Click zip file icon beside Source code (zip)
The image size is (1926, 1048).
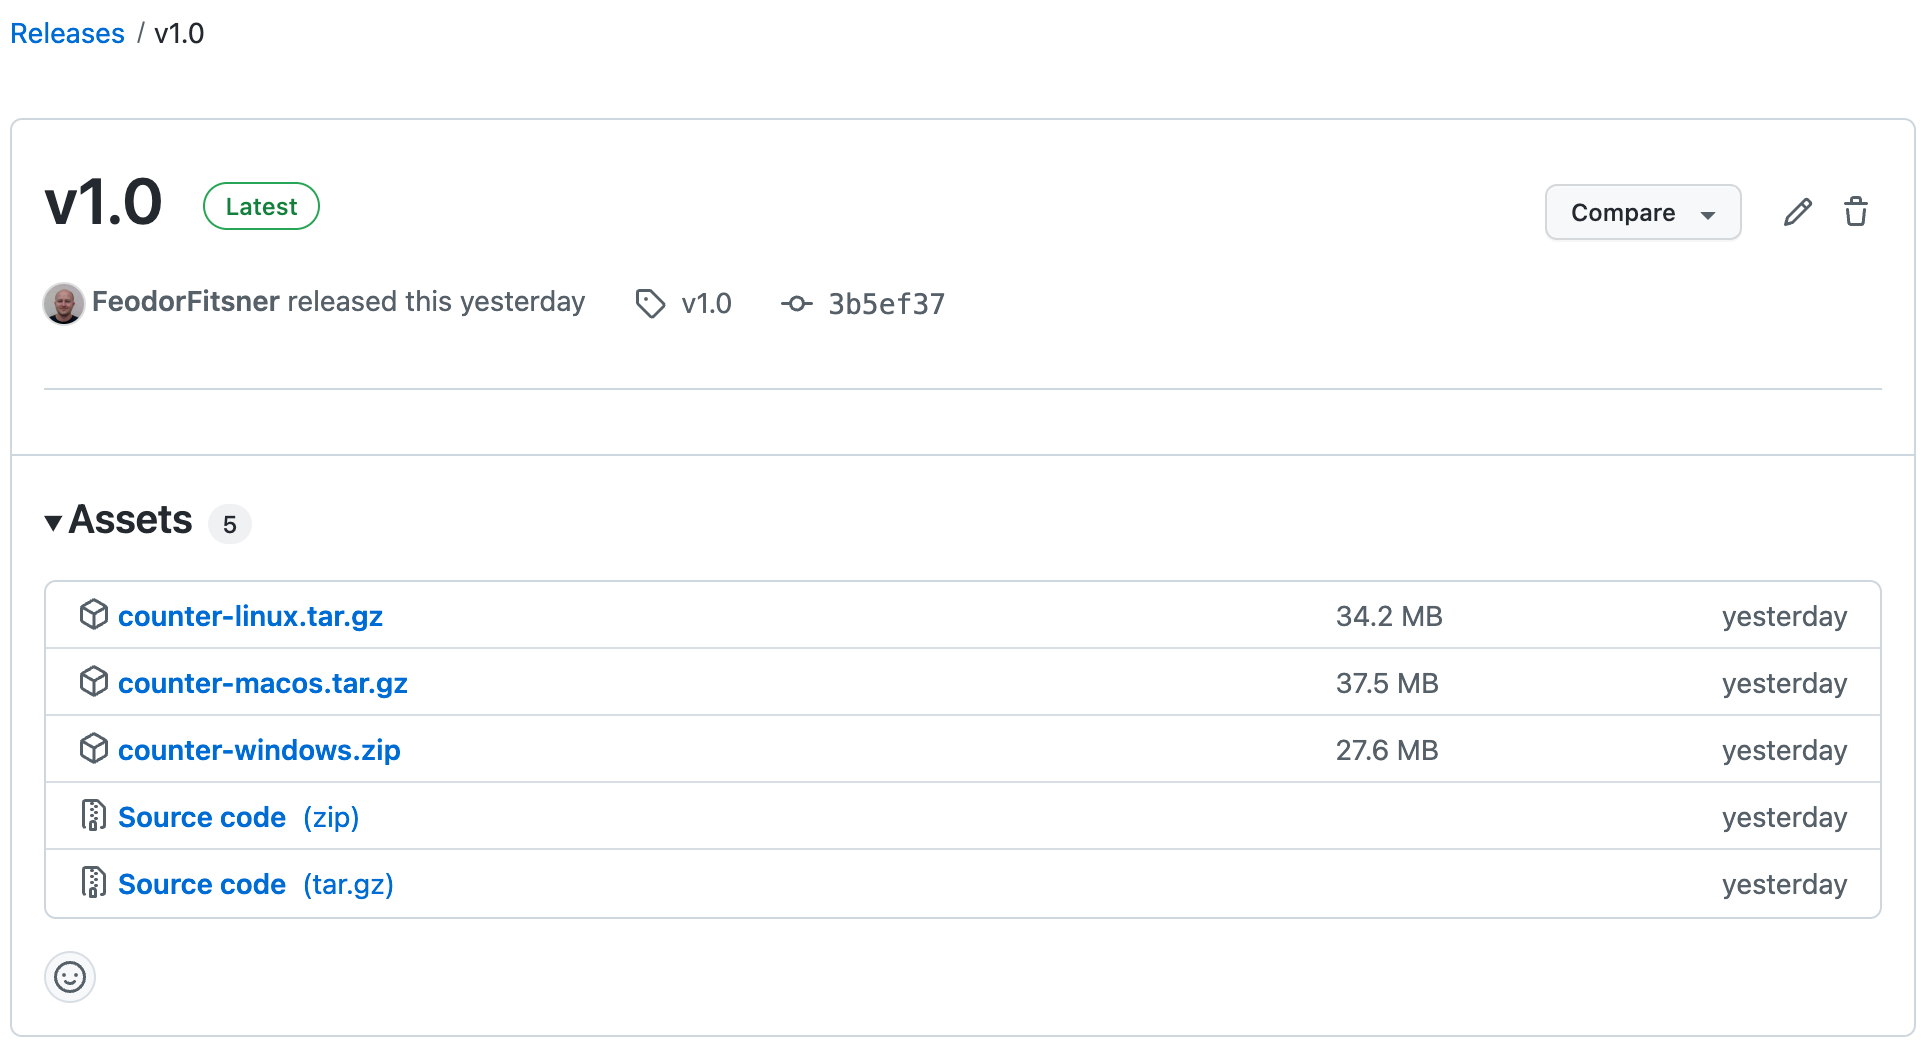point(93,816)
